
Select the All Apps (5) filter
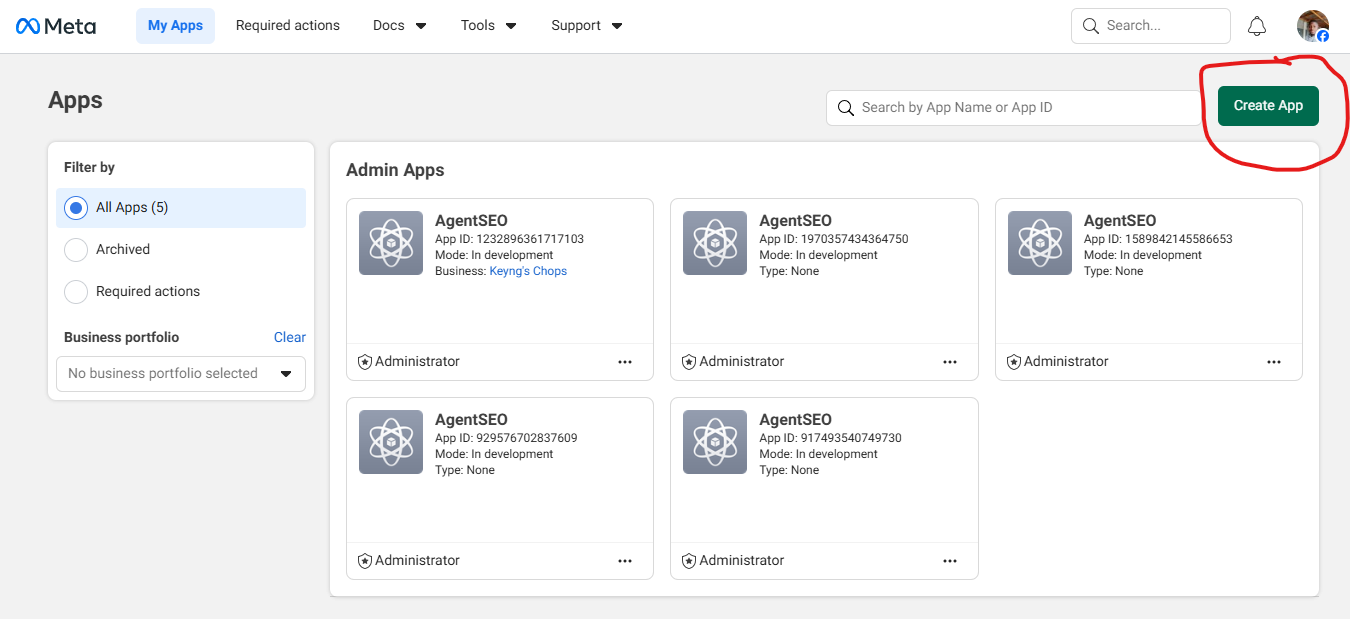tap(76, 208)
